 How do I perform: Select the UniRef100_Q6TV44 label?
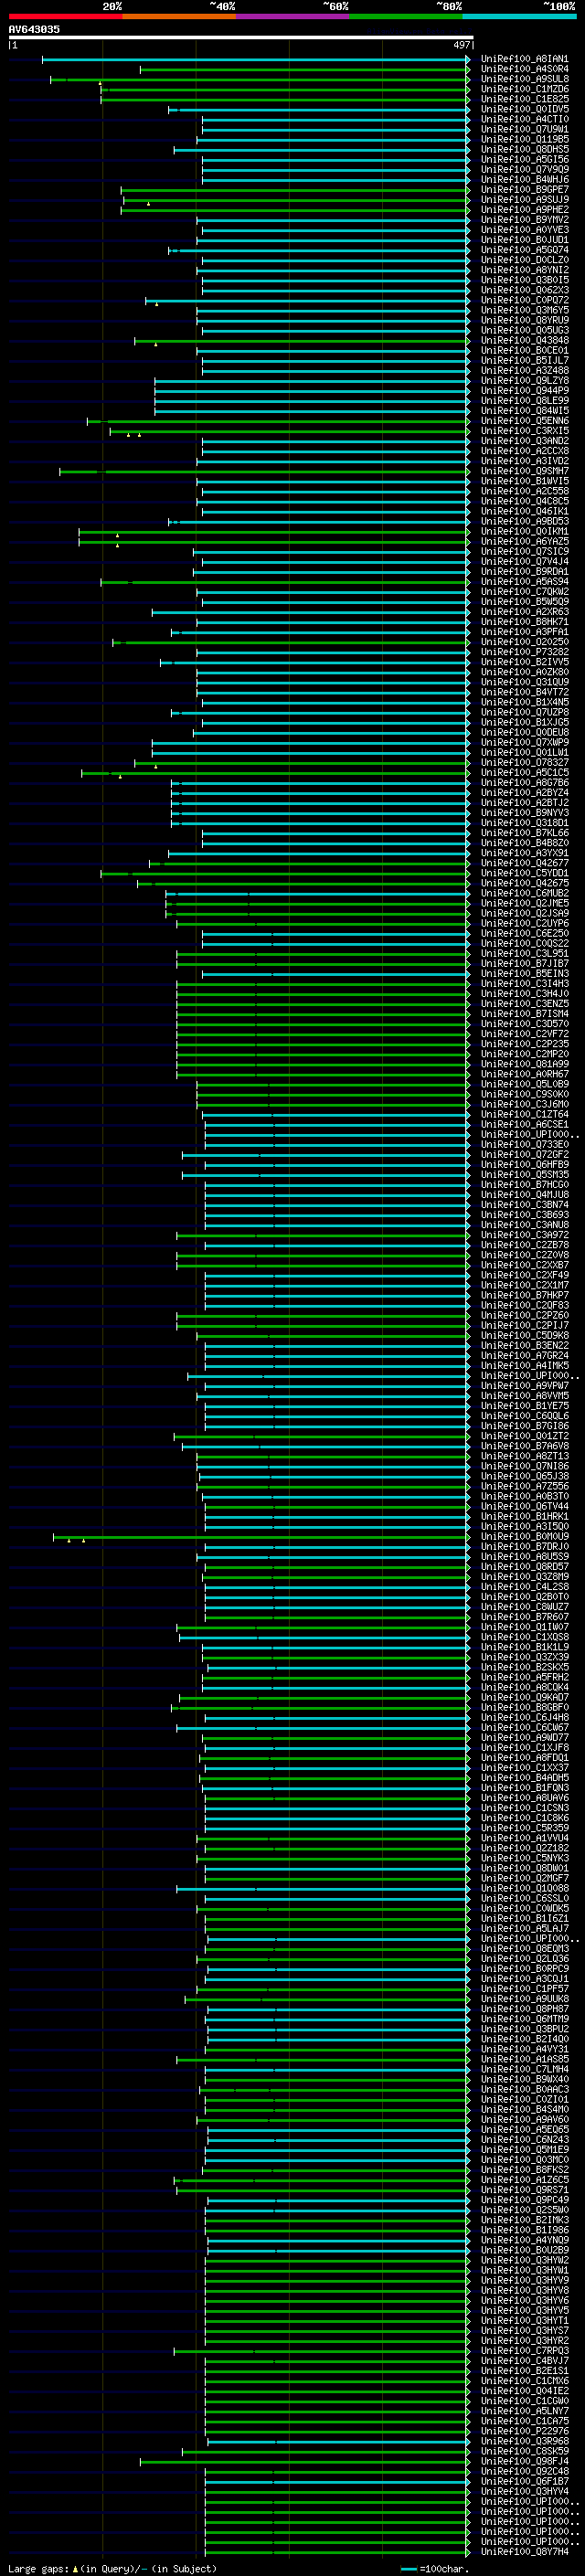click(x=524, y=1506)
